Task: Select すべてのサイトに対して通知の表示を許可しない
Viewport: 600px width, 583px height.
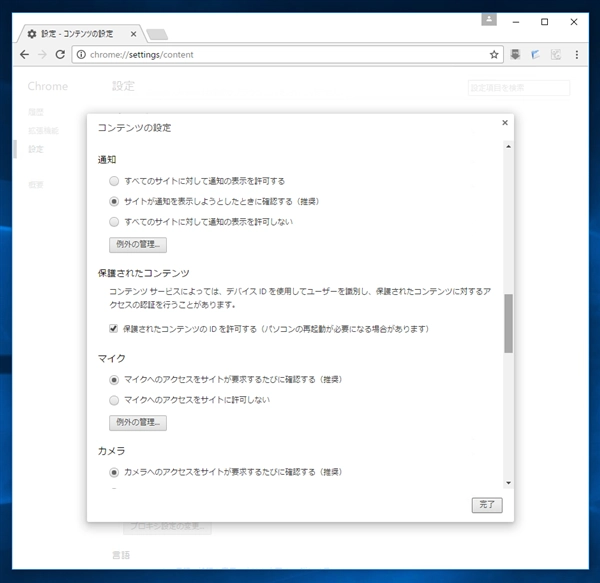Action: tap(114, 222)
